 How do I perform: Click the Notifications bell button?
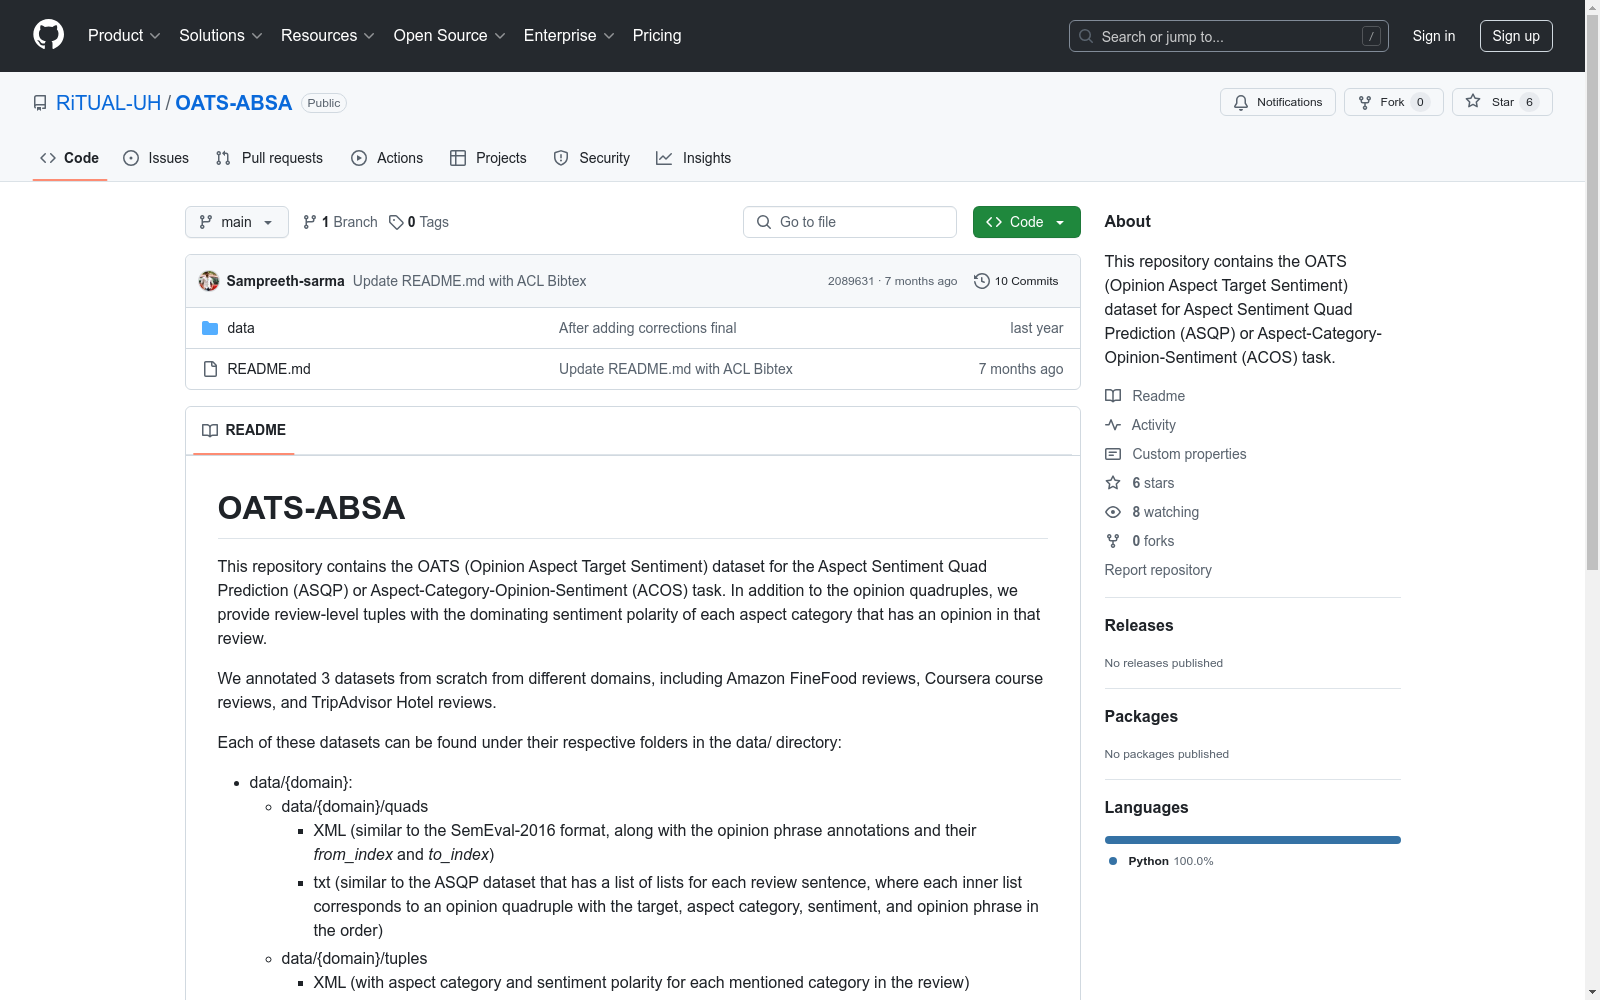tap(1277, 102)
